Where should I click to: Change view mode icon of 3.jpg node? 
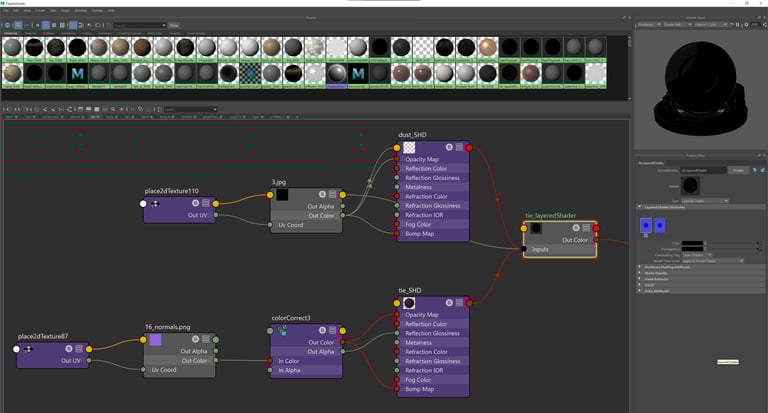[x=332, y=194]
